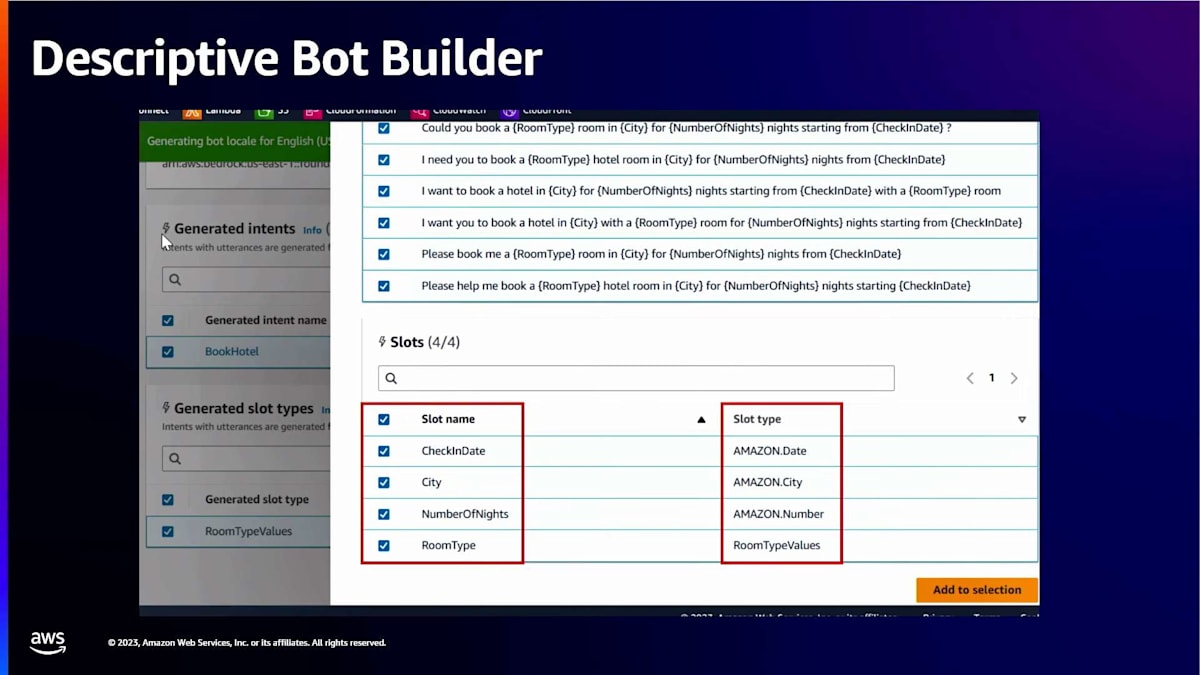
Task: Sort by the Slot type column arrow
Action: [x=1021, y=420]
